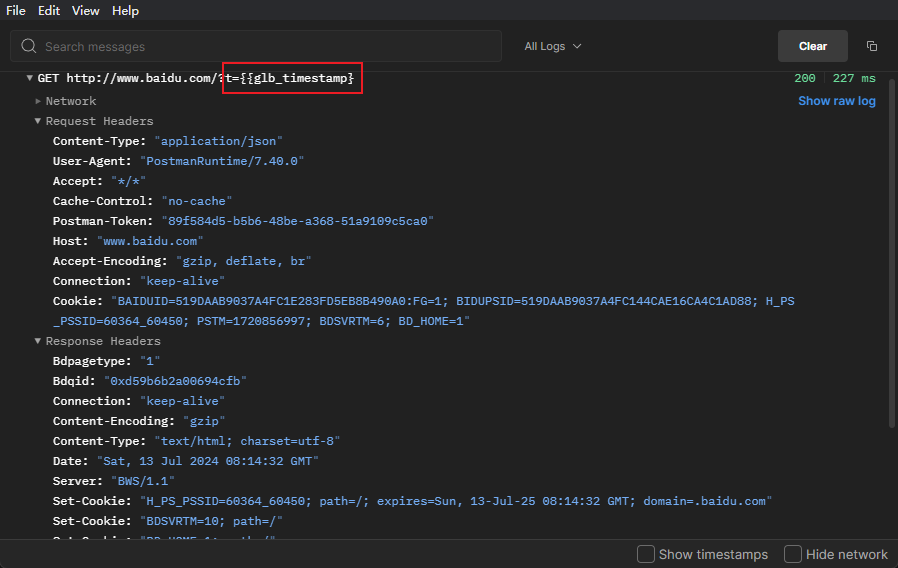Open the All Logs filter dropdown
The width and height of the screenshot is (898, 568).
(x=552, y=46)
